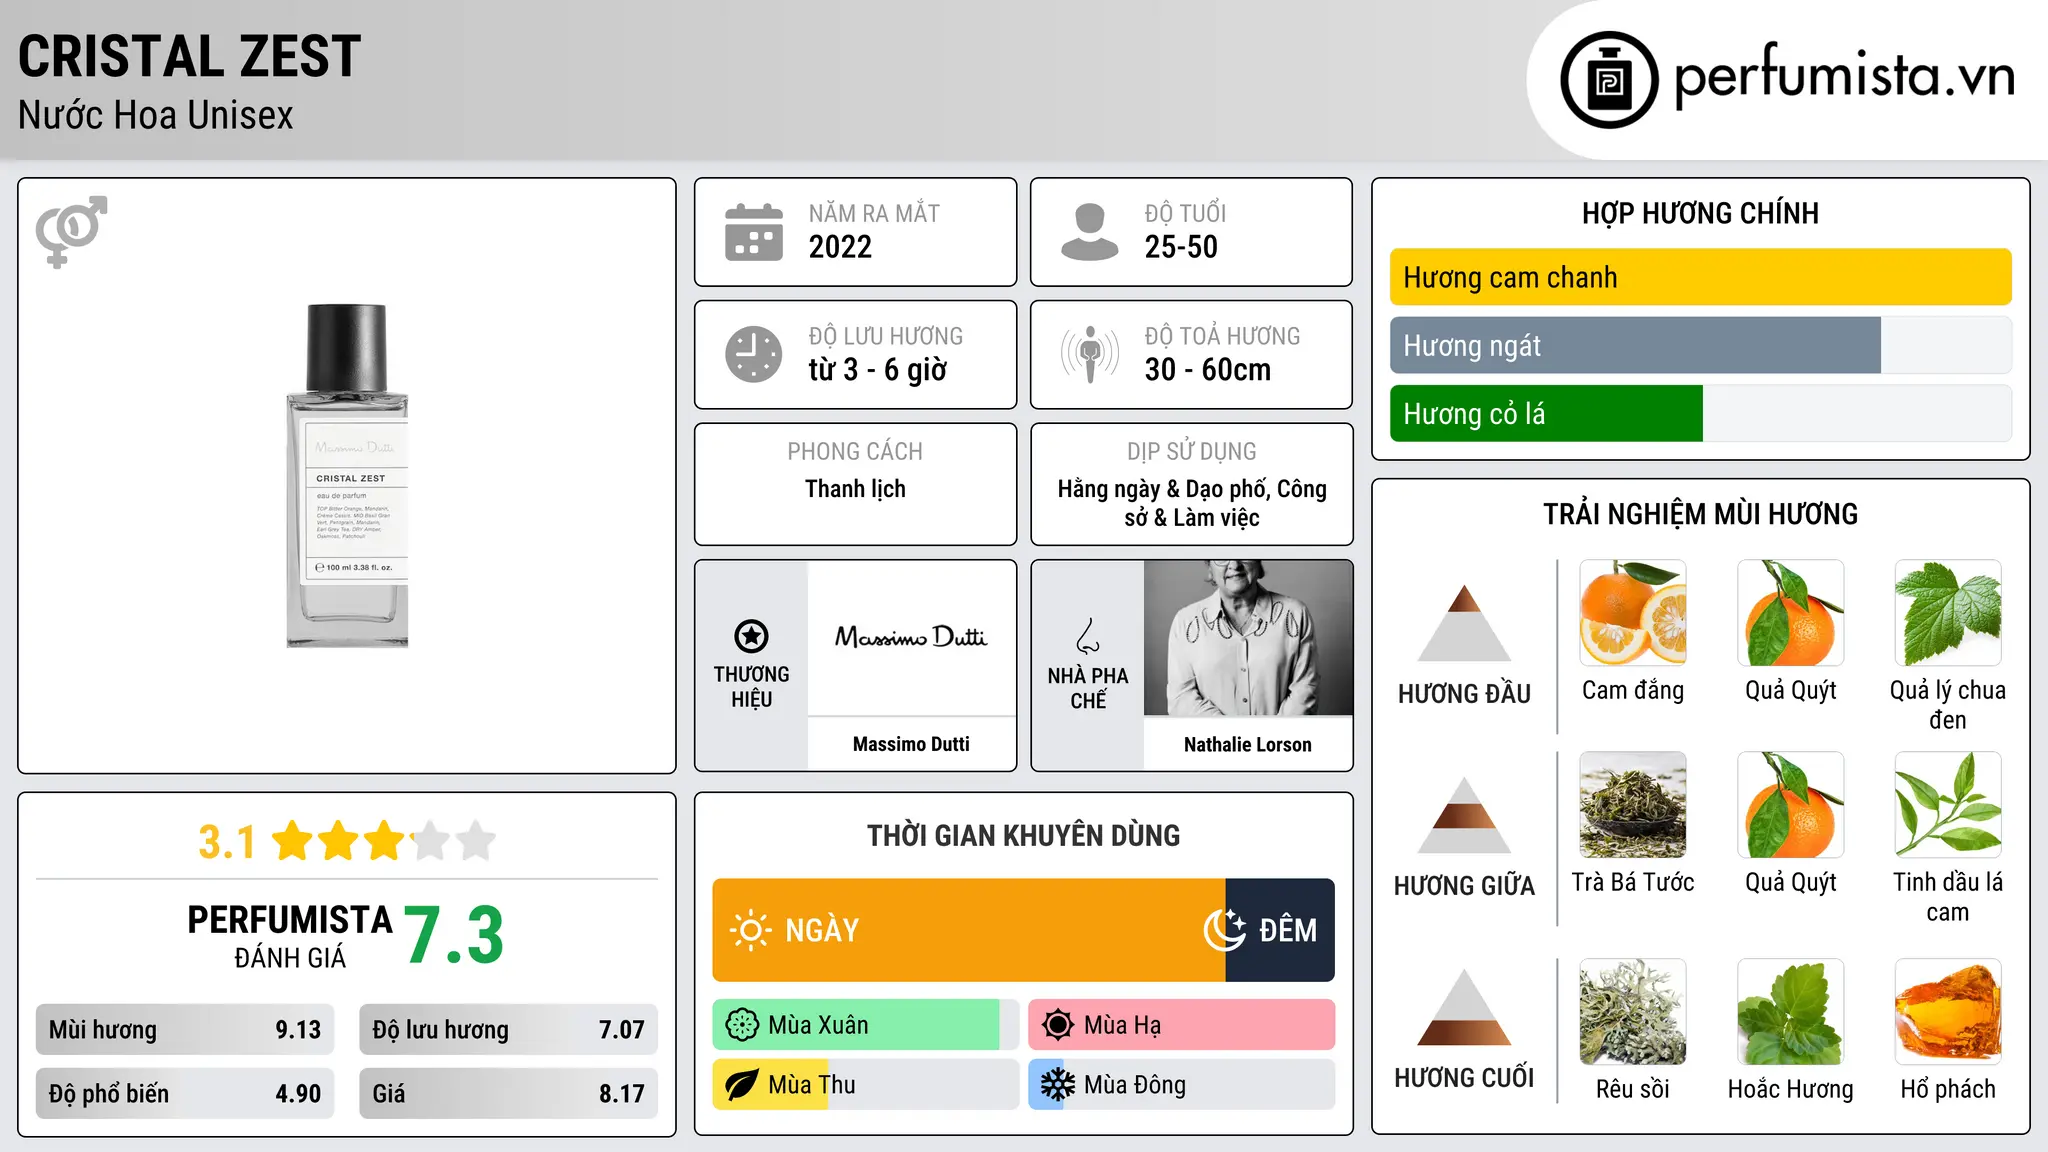Click the pyramid icon above Hương Cuối
Screen dimensions: 2048x1152
click(x=1464, y=1007)
